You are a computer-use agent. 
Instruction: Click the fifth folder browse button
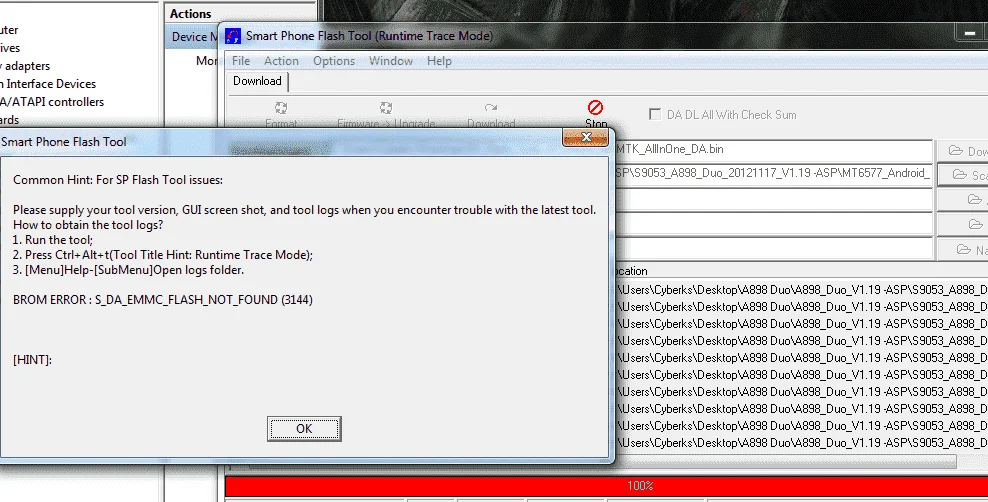[962, 249]
